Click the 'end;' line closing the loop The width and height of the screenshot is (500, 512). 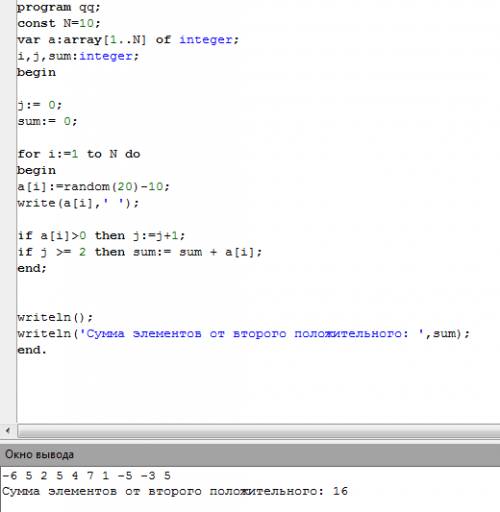[32, 268]
